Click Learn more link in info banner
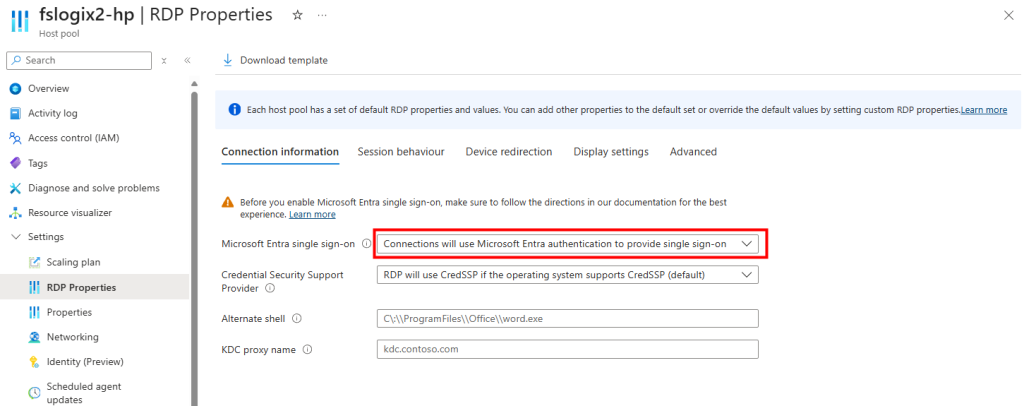The height and width of the screenshot is (406, 1024). [983, 110]
